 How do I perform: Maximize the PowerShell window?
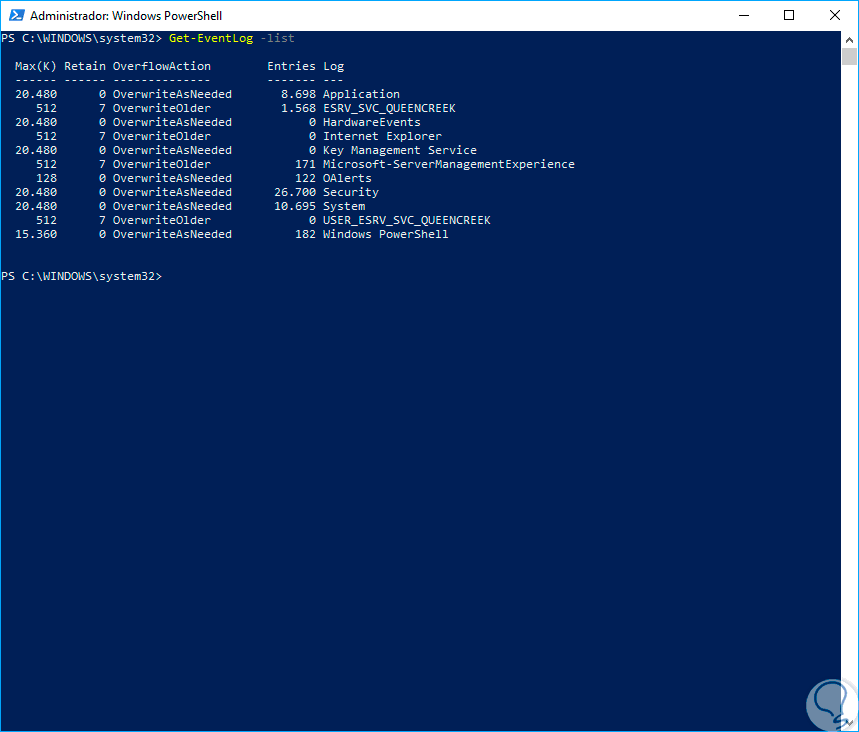point(789,15)
